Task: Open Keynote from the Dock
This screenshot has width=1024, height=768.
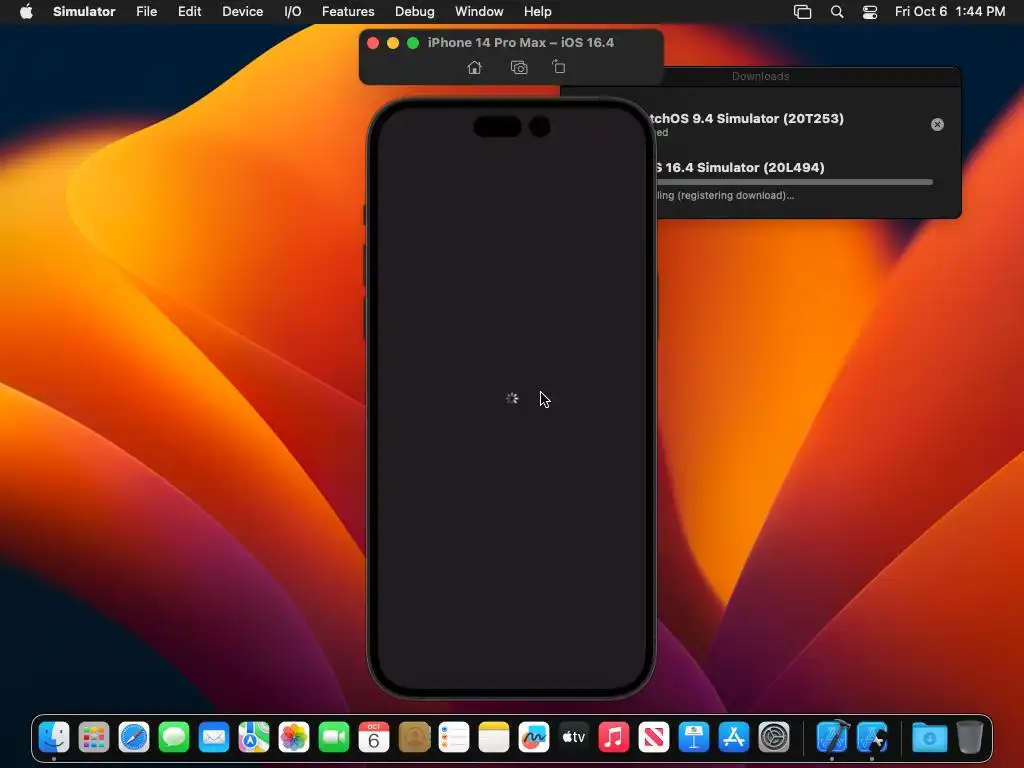Action: coord(694,737)
